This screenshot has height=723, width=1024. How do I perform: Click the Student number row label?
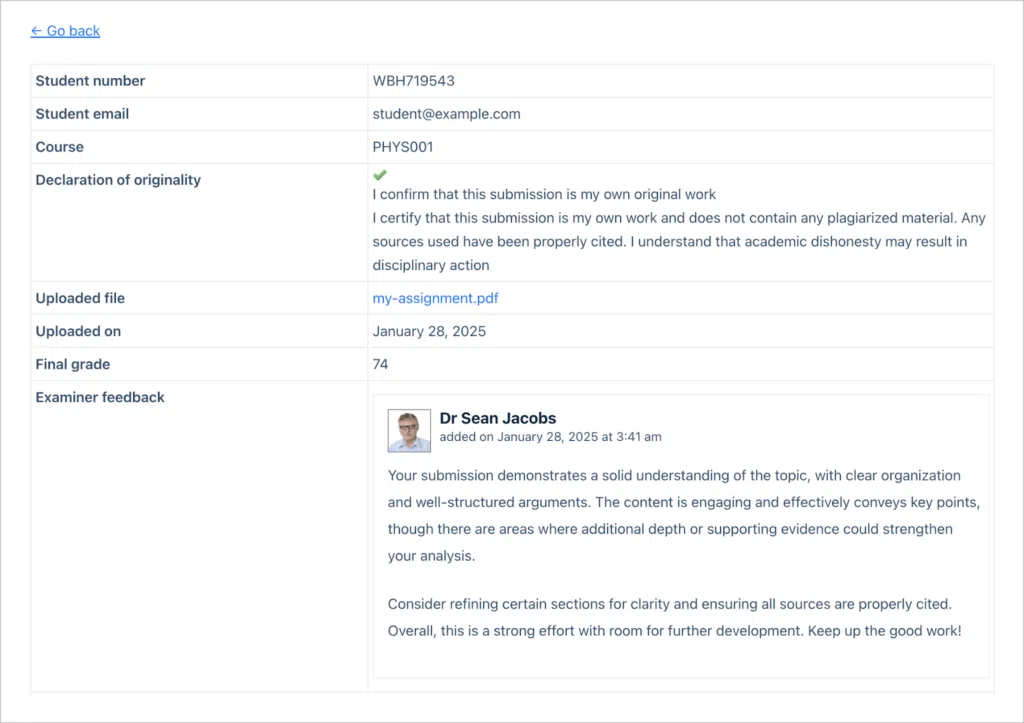click(90, 81)
